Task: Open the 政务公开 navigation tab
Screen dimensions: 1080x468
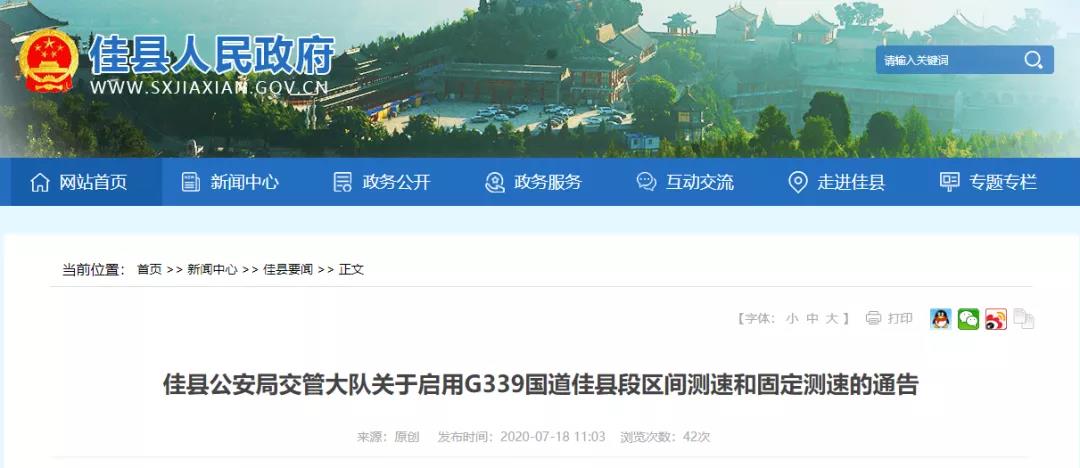Action: (x=382, y=182)
